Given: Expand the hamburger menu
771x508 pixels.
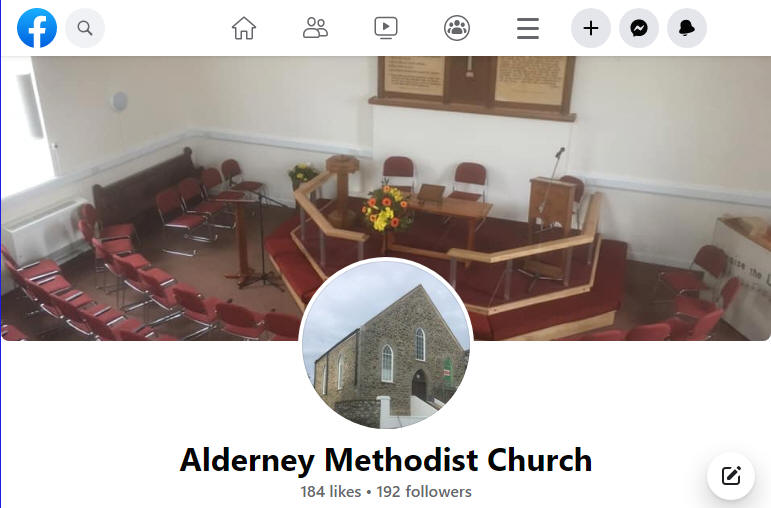Looking at the screenshot, I should (x=528, y=28).
